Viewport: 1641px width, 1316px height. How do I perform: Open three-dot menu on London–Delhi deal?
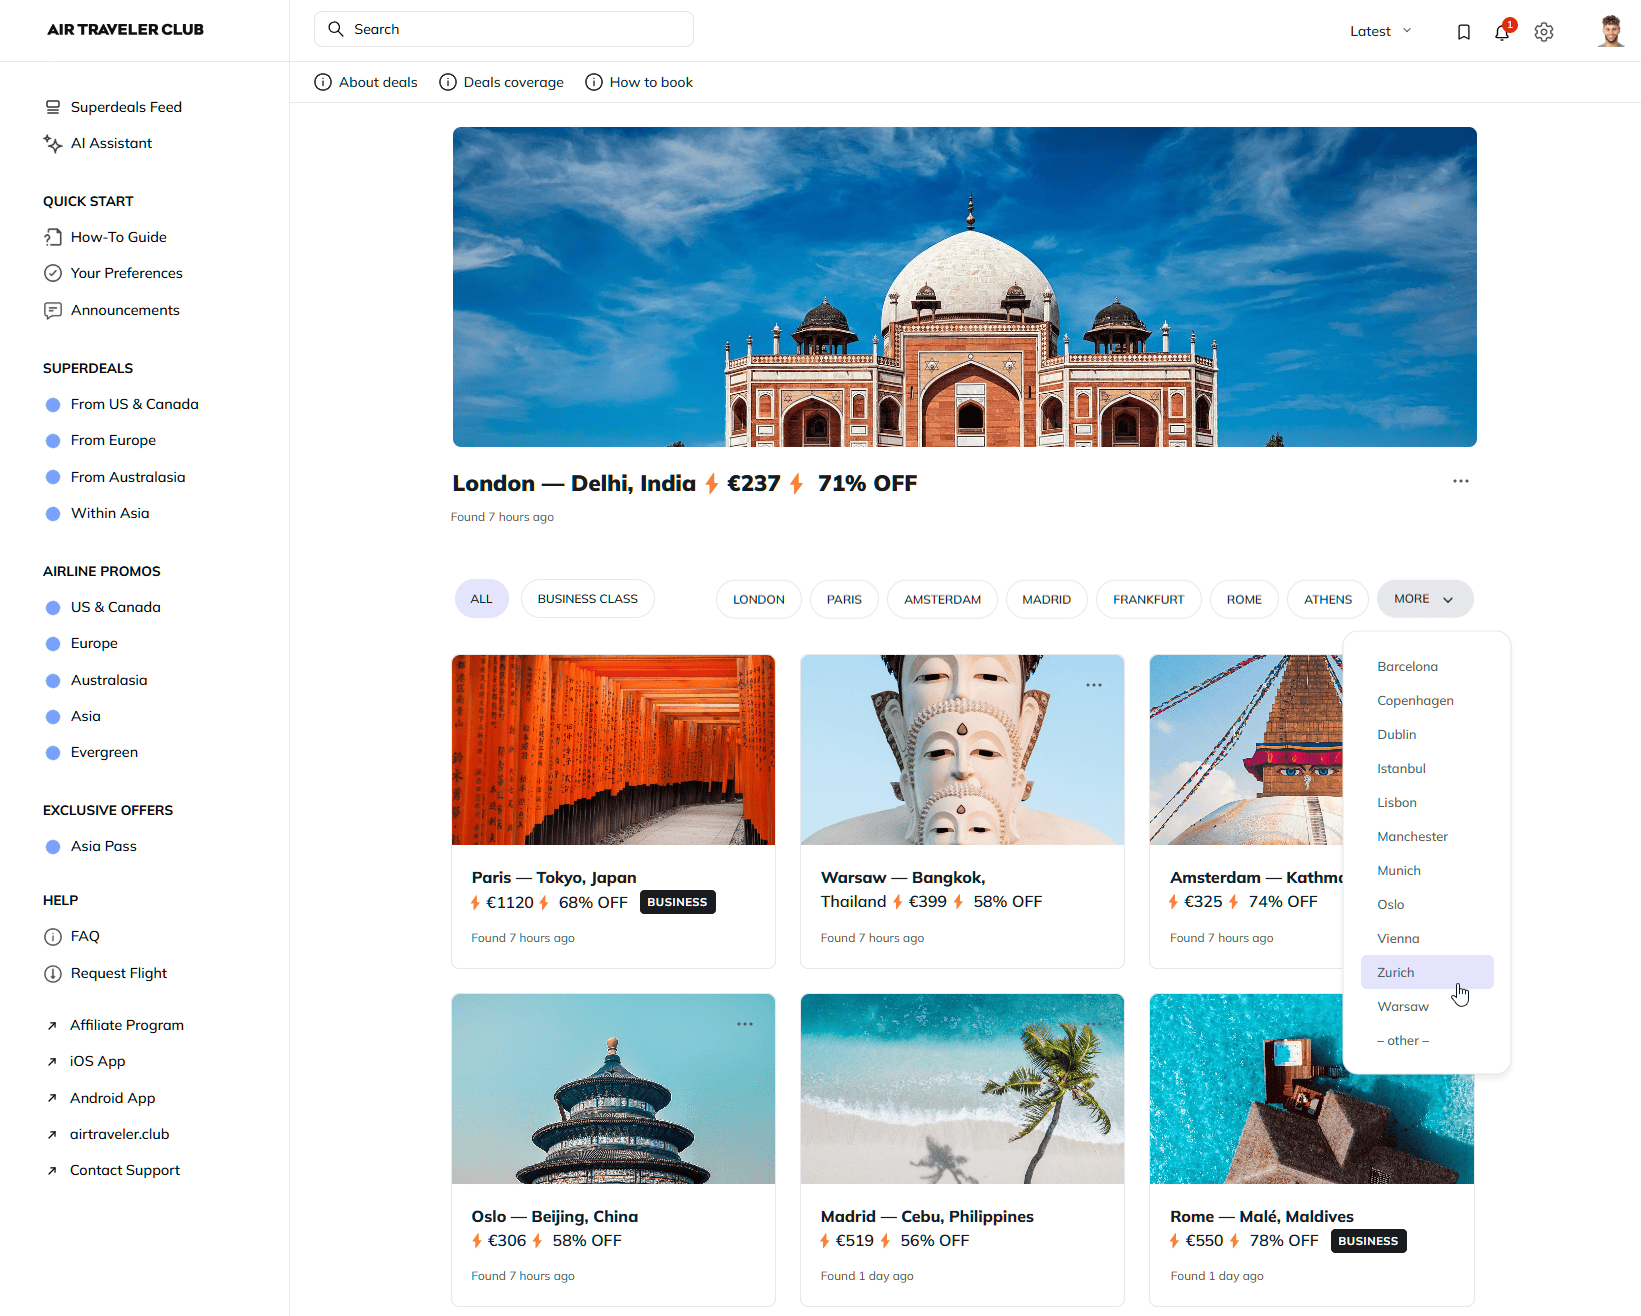point(1461,481)
